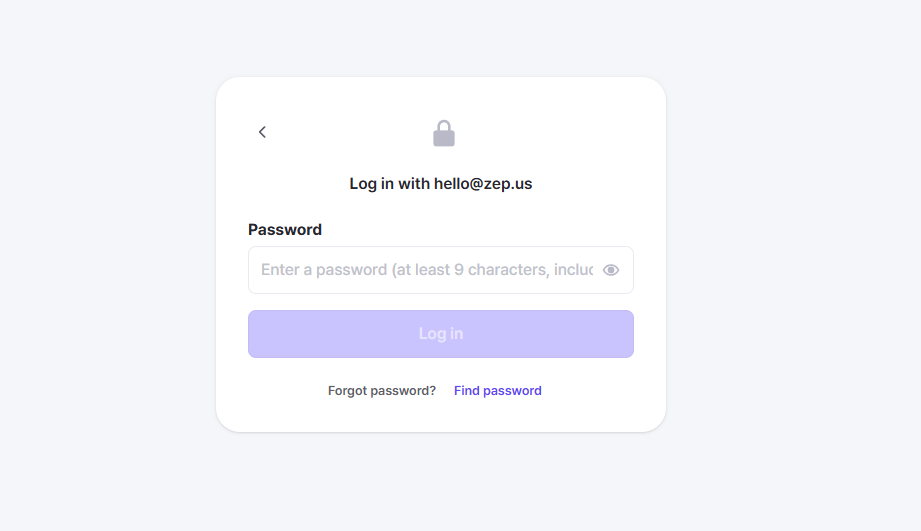921x531 pixels.
Task: Open the Find password link
Action: point(497,391)
